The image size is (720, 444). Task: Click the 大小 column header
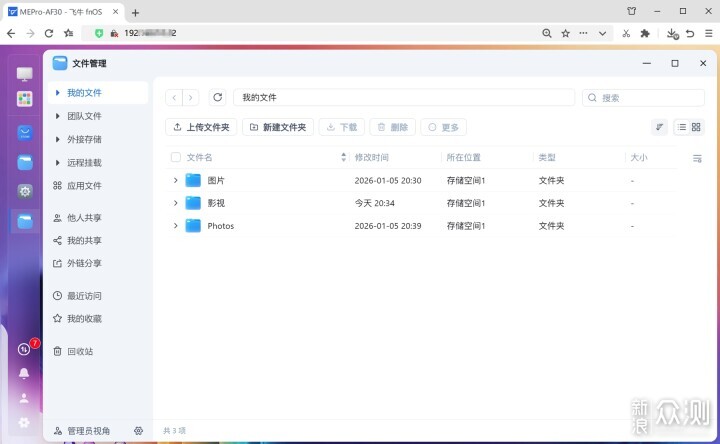pyautogui.click(x=639, y=157)
